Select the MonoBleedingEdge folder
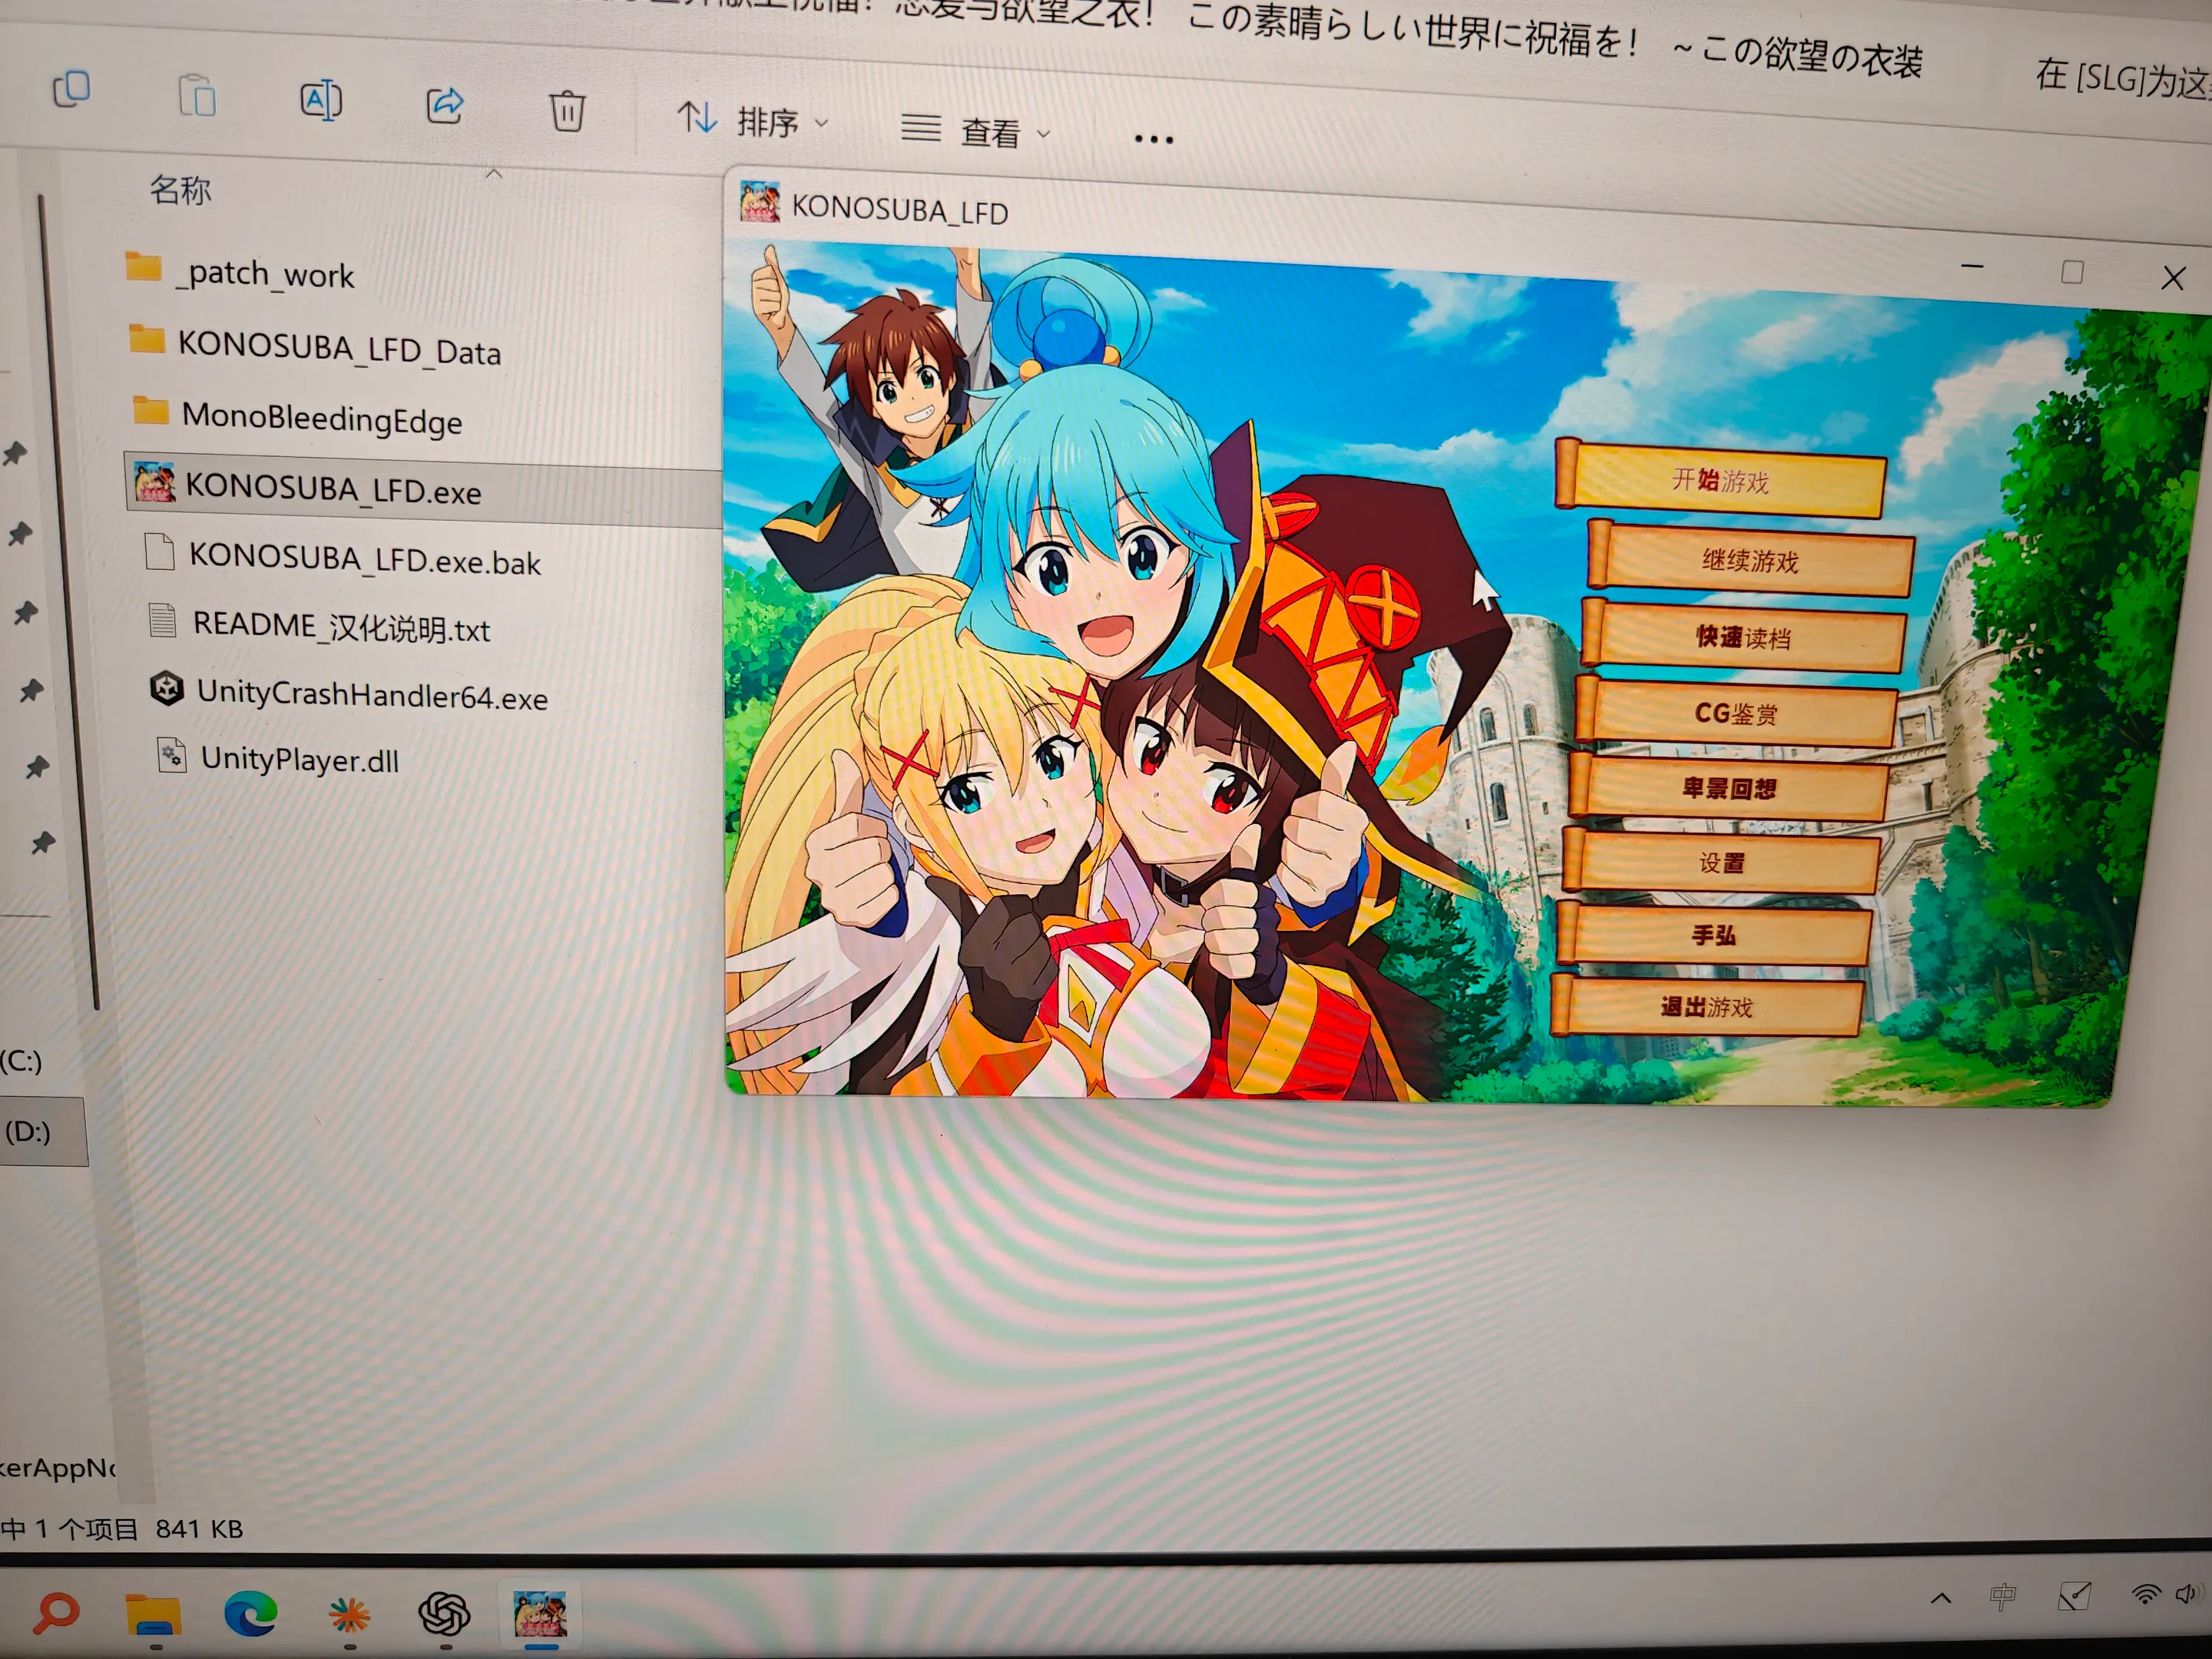The image size is (2212, 1659). click(x=297, y=416)
